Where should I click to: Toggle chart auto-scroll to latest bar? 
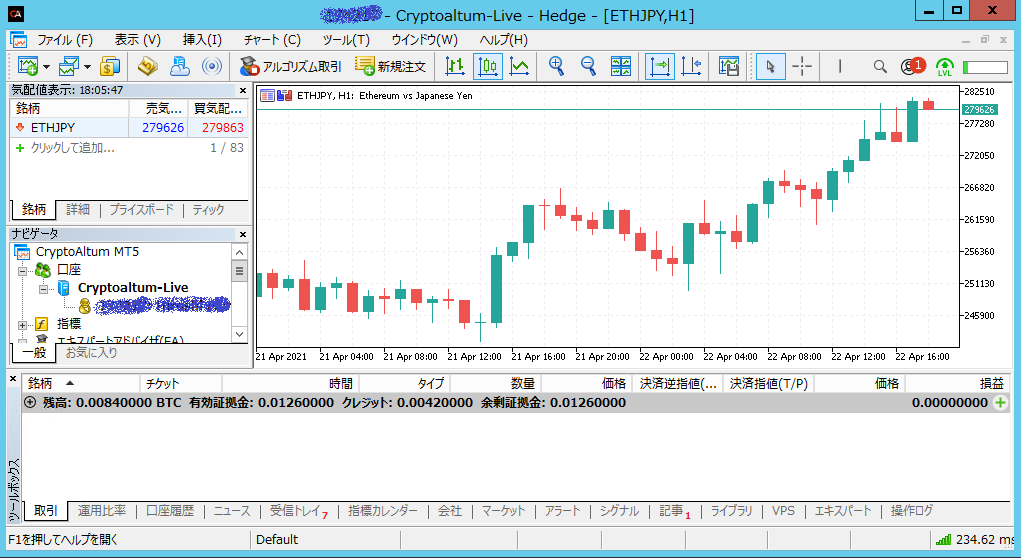point(660,66)
